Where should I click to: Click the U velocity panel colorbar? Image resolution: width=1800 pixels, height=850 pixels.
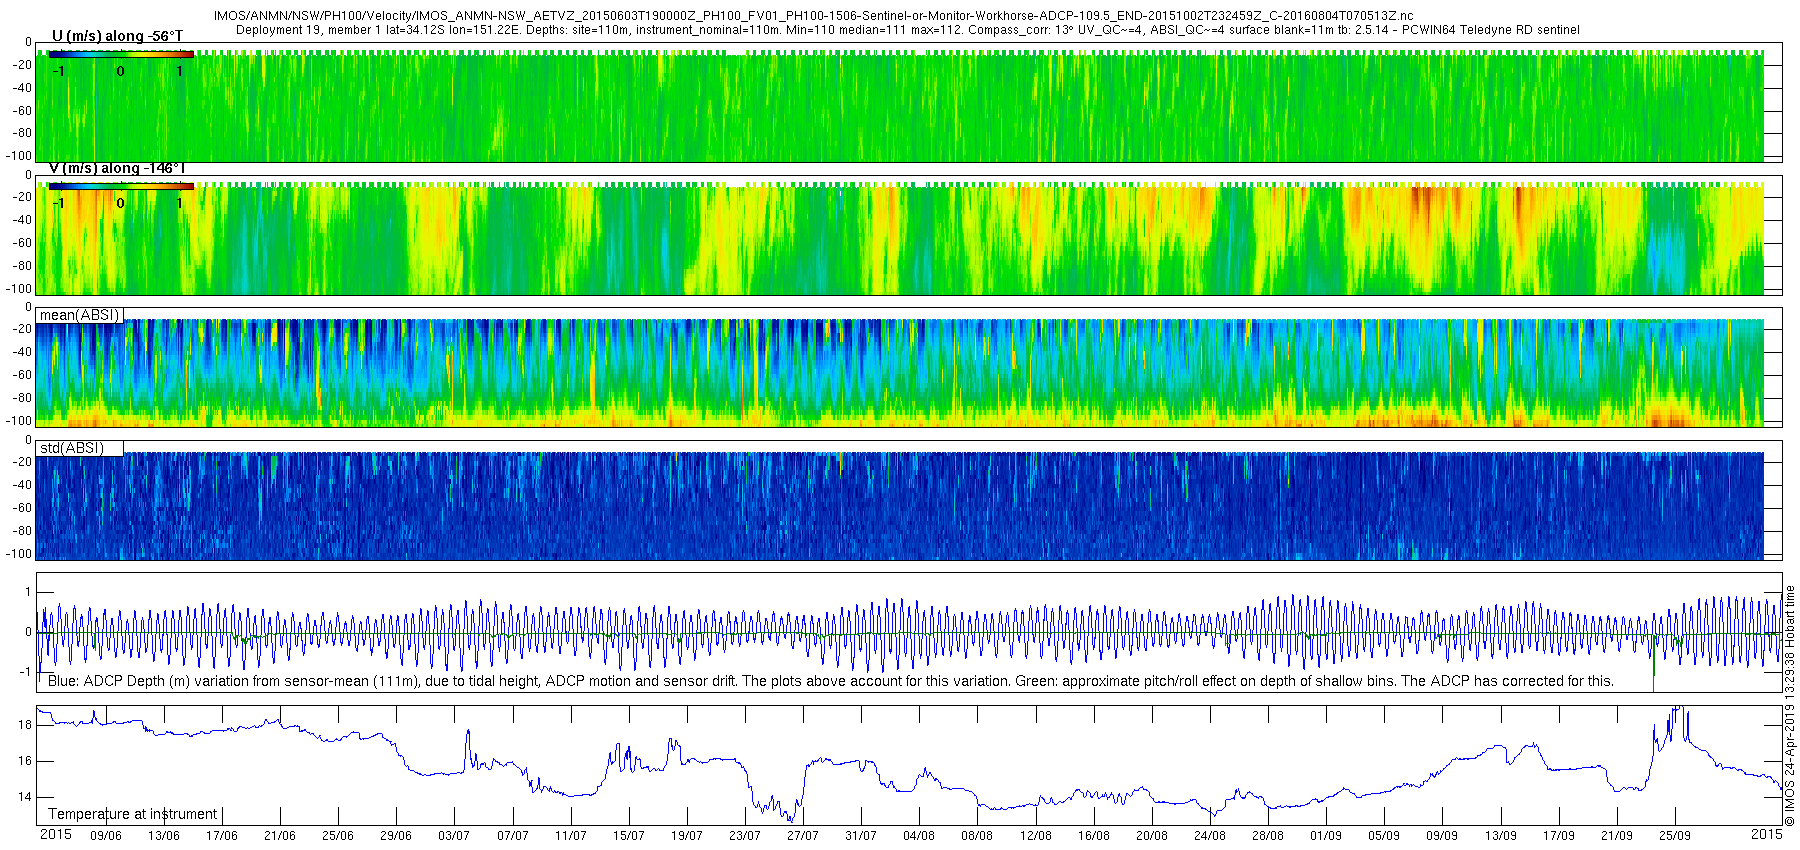click(x=121, y=54)
